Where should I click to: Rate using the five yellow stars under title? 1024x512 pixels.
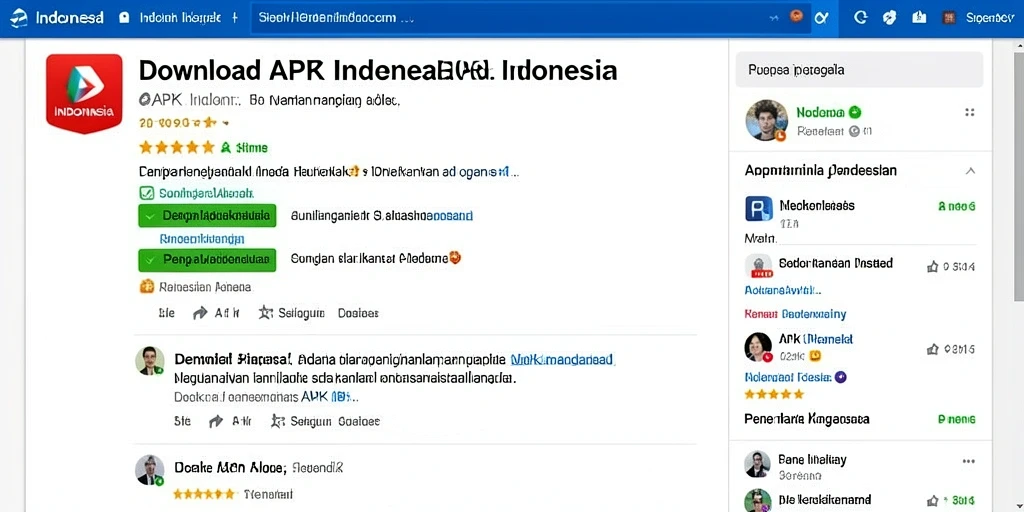pos(176,148)
